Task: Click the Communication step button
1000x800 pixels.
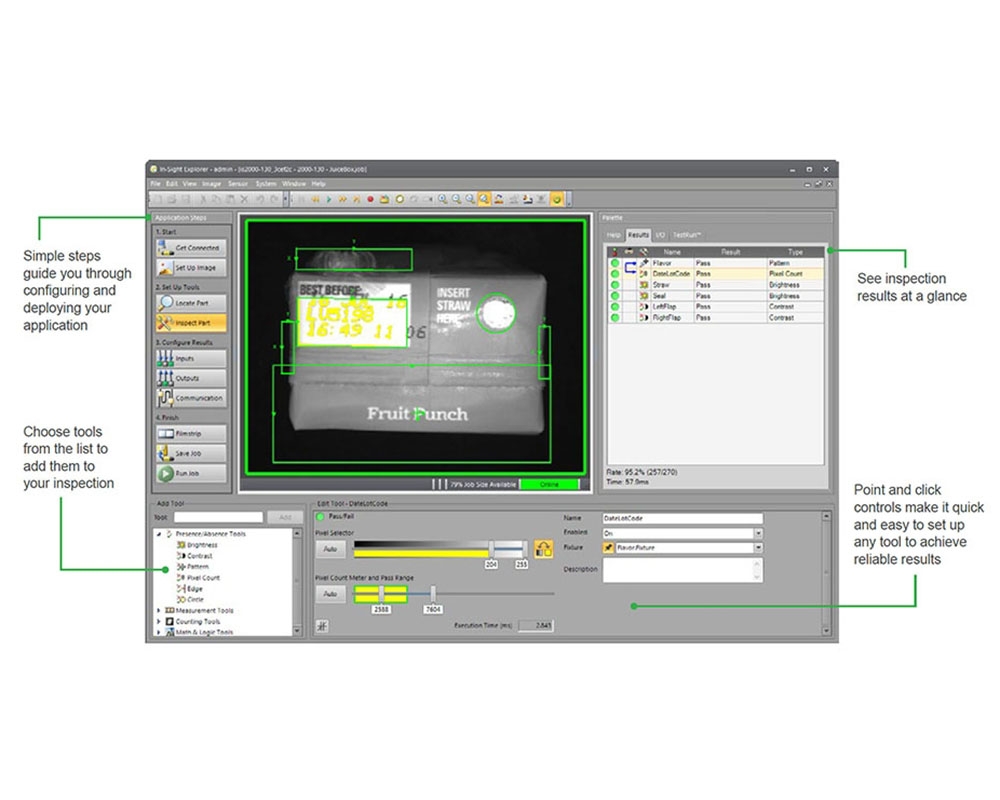Action: (x=191, y=397)
